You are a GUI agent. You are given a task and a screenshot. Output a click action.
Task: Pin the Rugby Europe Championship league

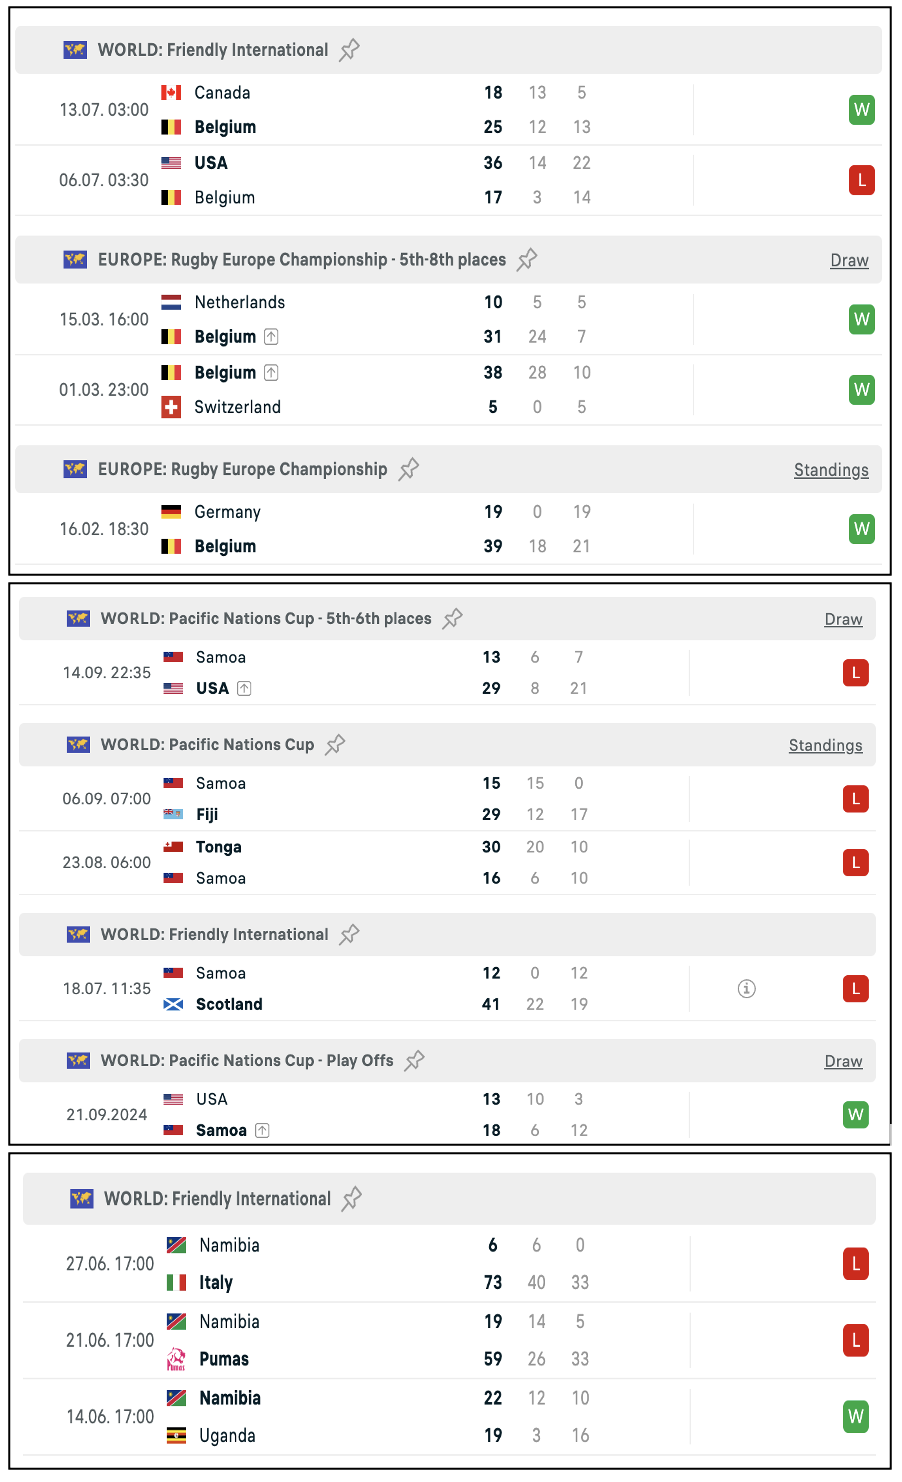(x=408, y=470)
